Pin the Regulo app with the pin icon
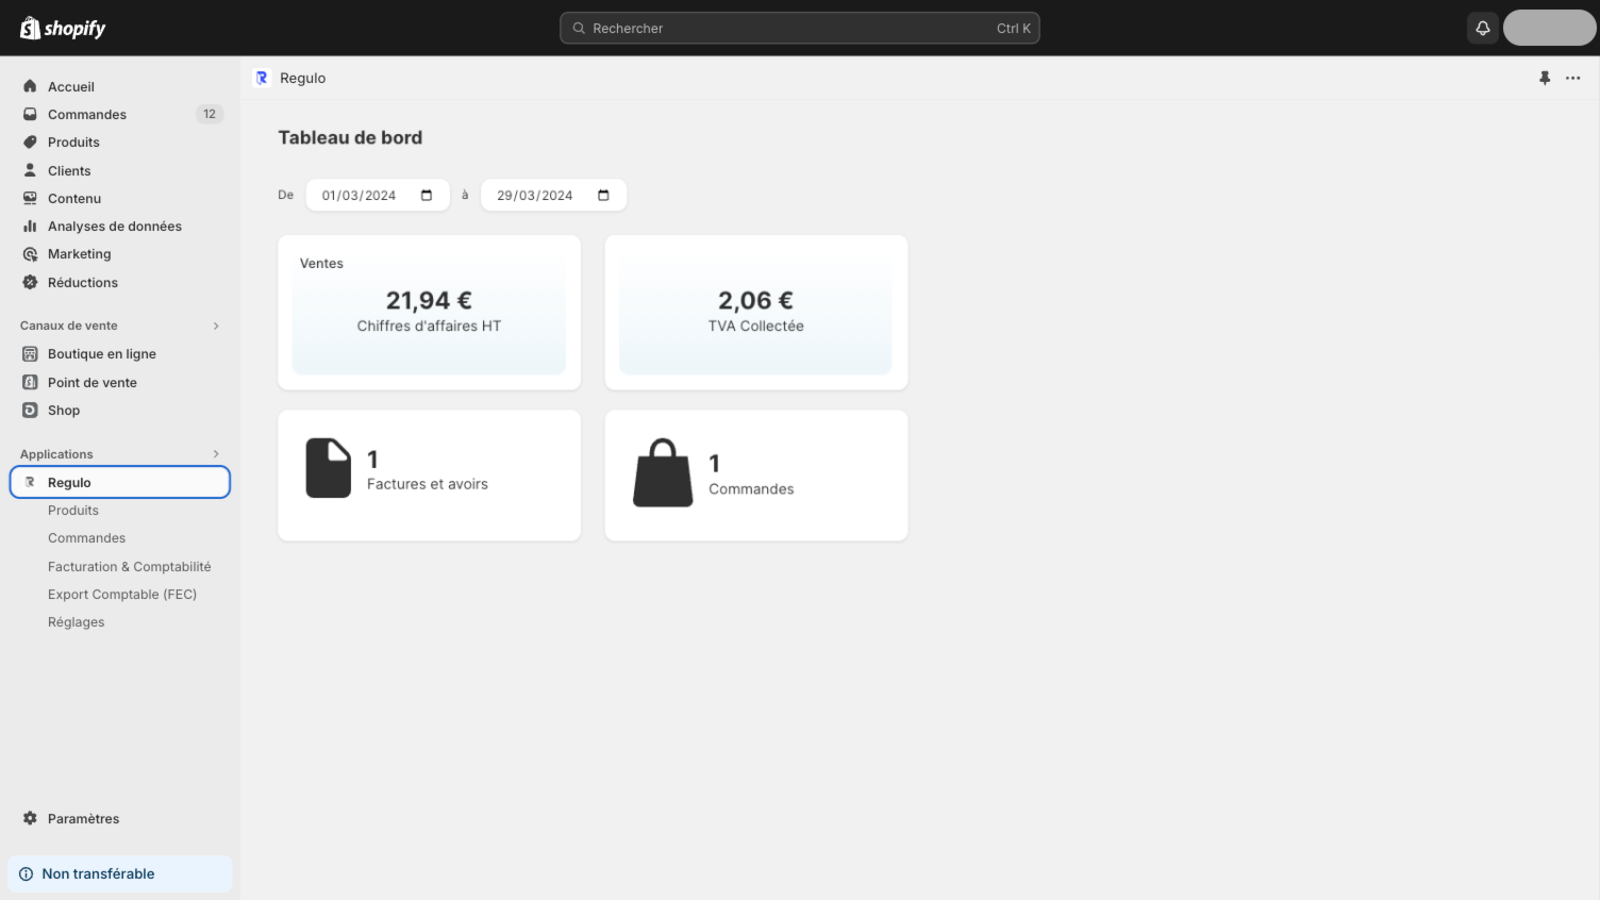This screenshot has width=1600, height=900. tap(1545, 78)
